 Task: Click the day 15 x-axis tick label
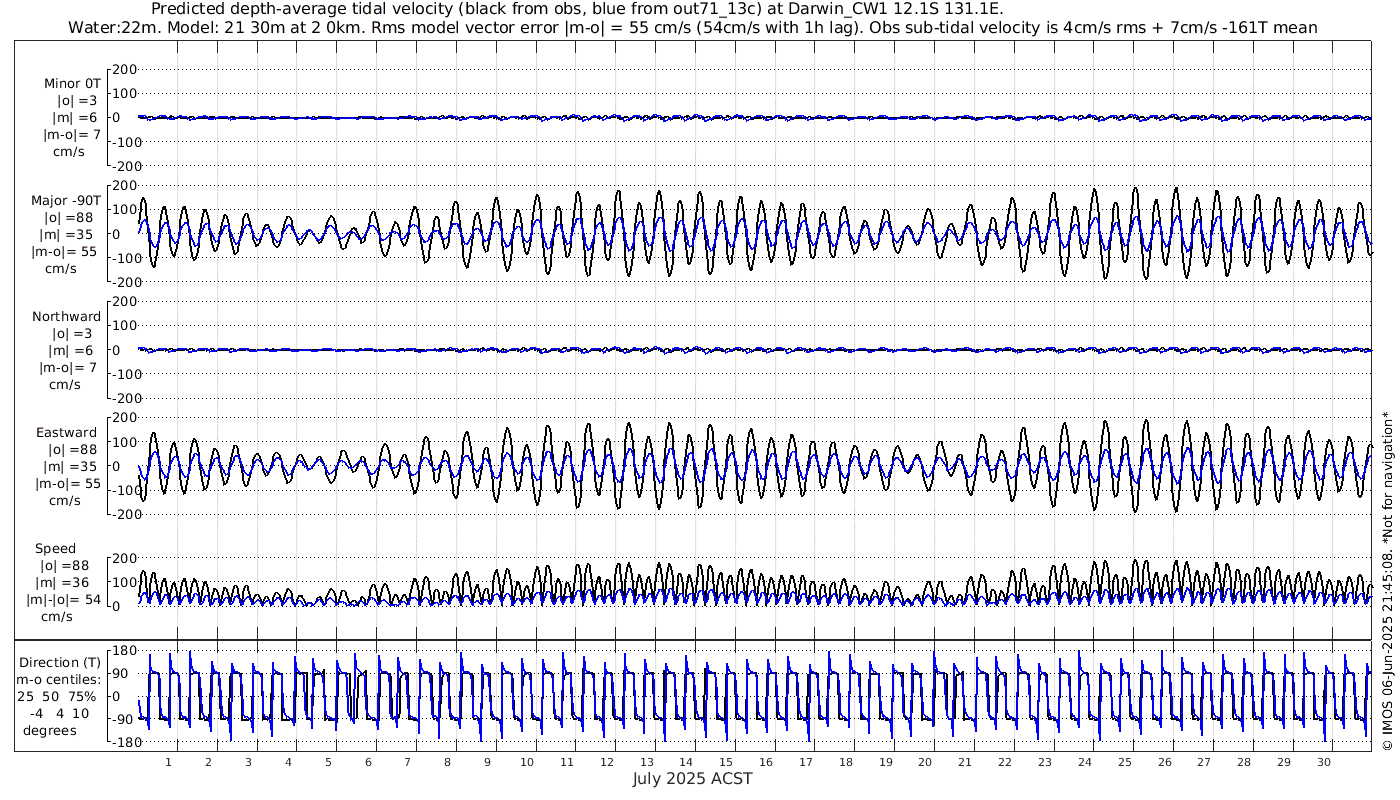[x=726, y=762]
